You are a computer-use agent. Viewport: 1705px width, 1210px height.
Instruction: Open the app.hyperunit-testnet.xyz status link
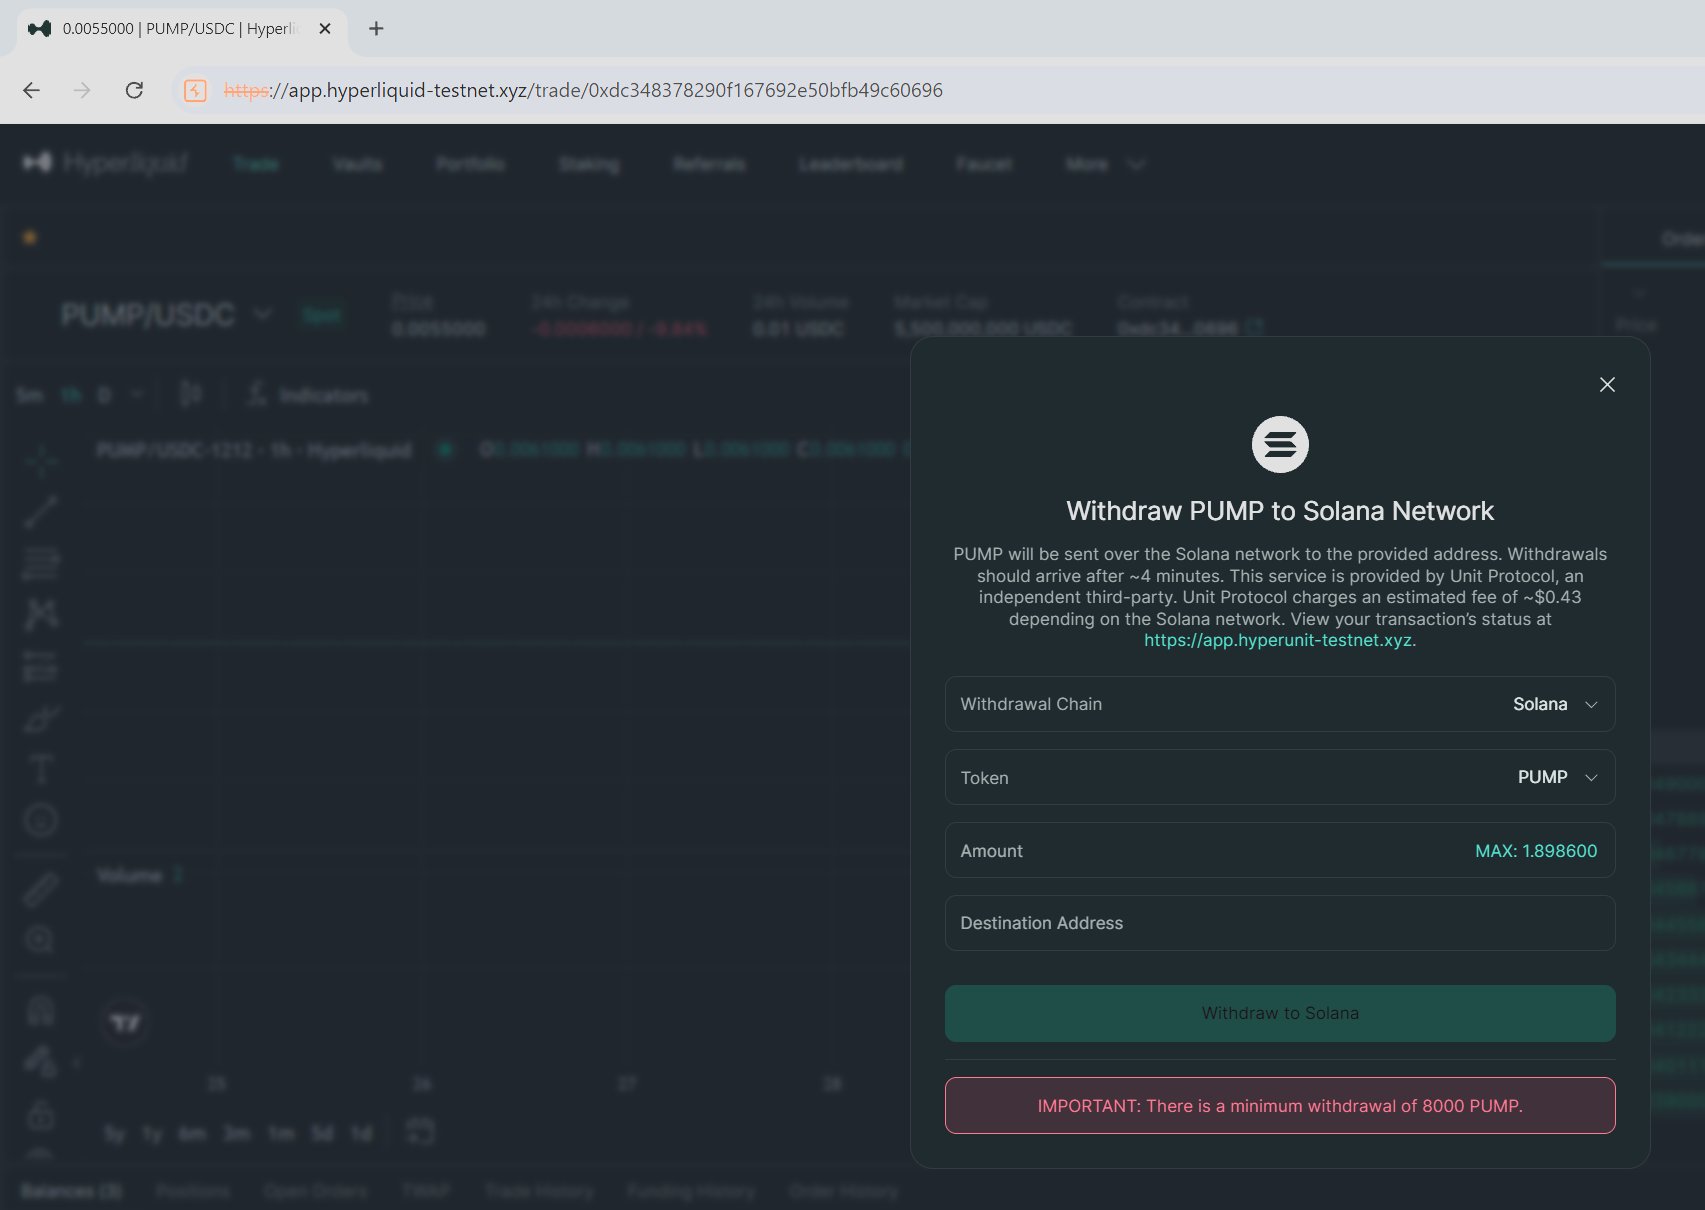[x=1278, y=640]
